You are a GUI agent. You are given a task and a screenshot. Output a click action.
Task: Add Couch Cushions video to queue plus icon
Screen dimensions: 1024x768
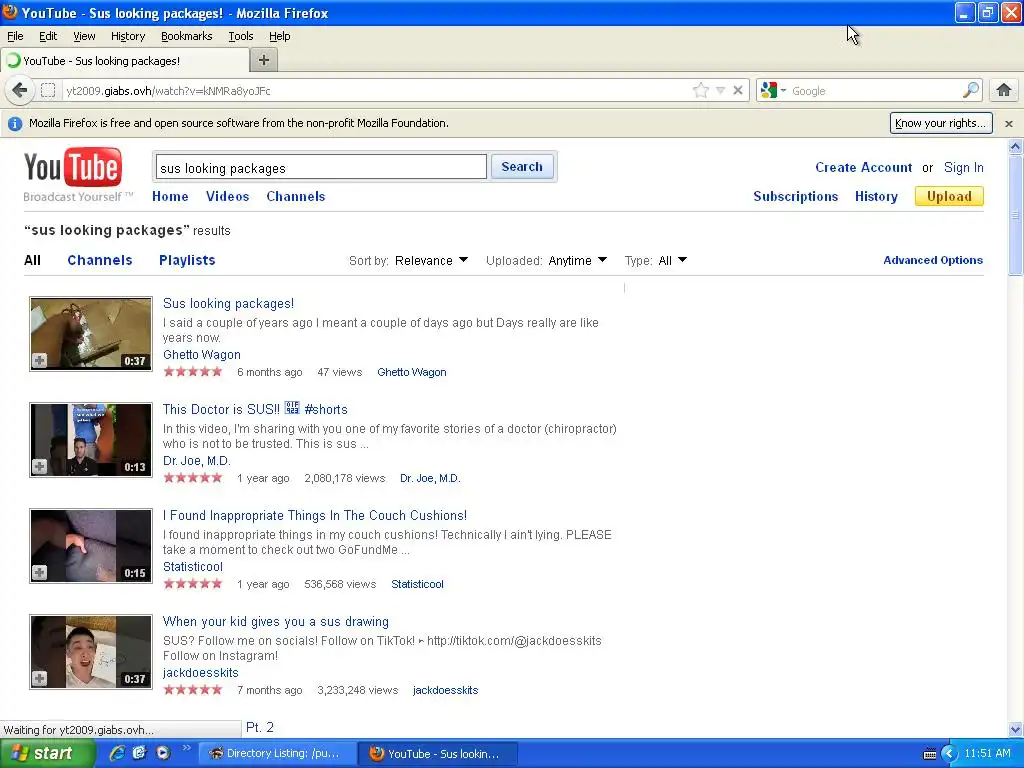[40, 572]
